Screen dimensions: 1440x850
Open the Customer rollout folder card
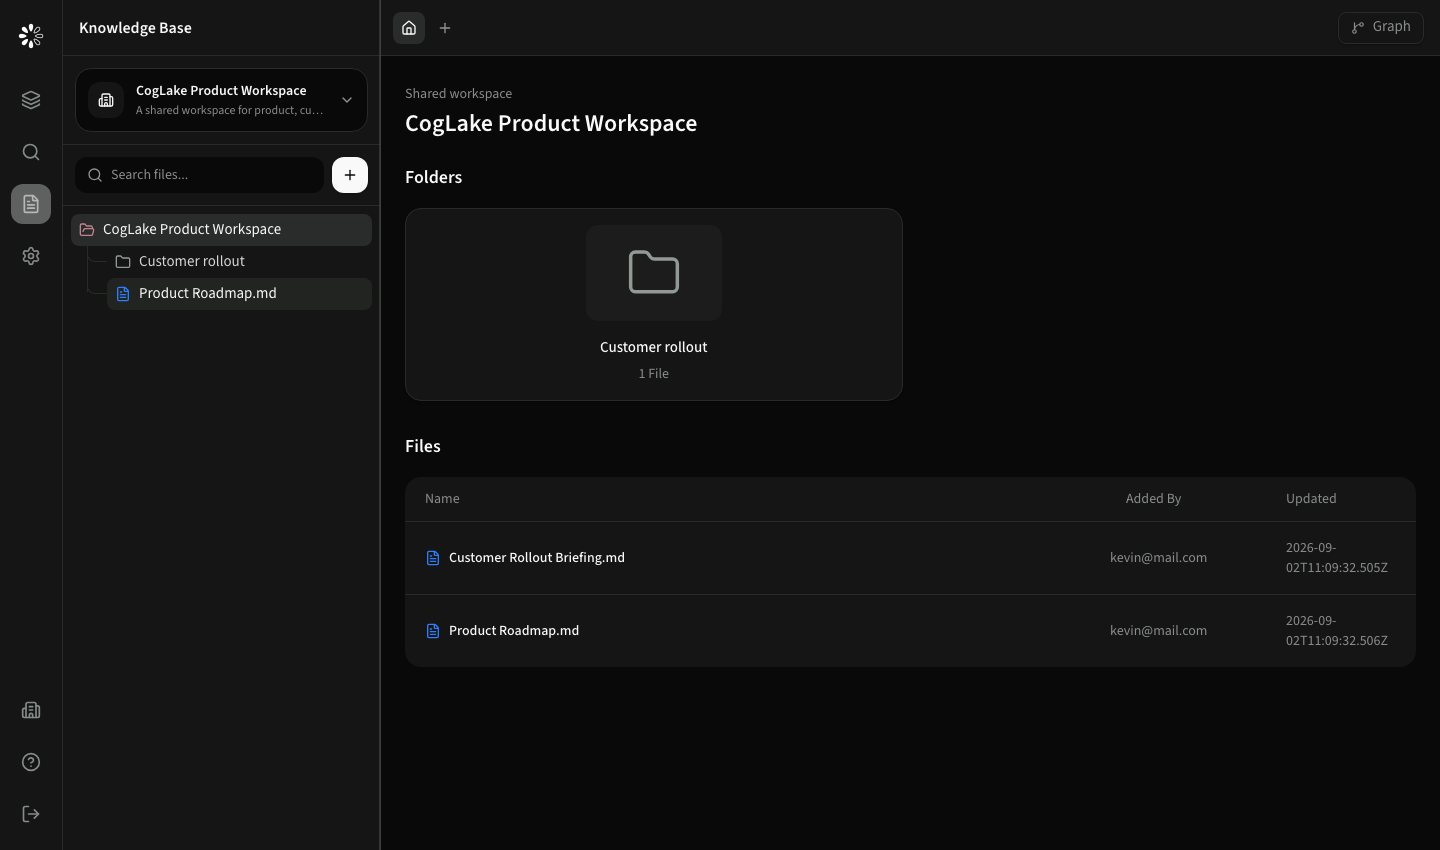(x=654, y=304)
